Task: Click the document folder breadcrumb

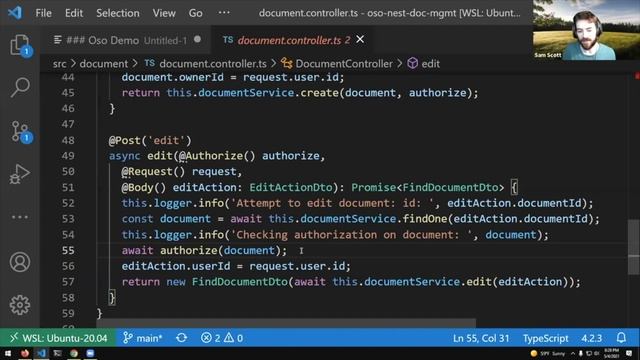Action: pos(104,64)
